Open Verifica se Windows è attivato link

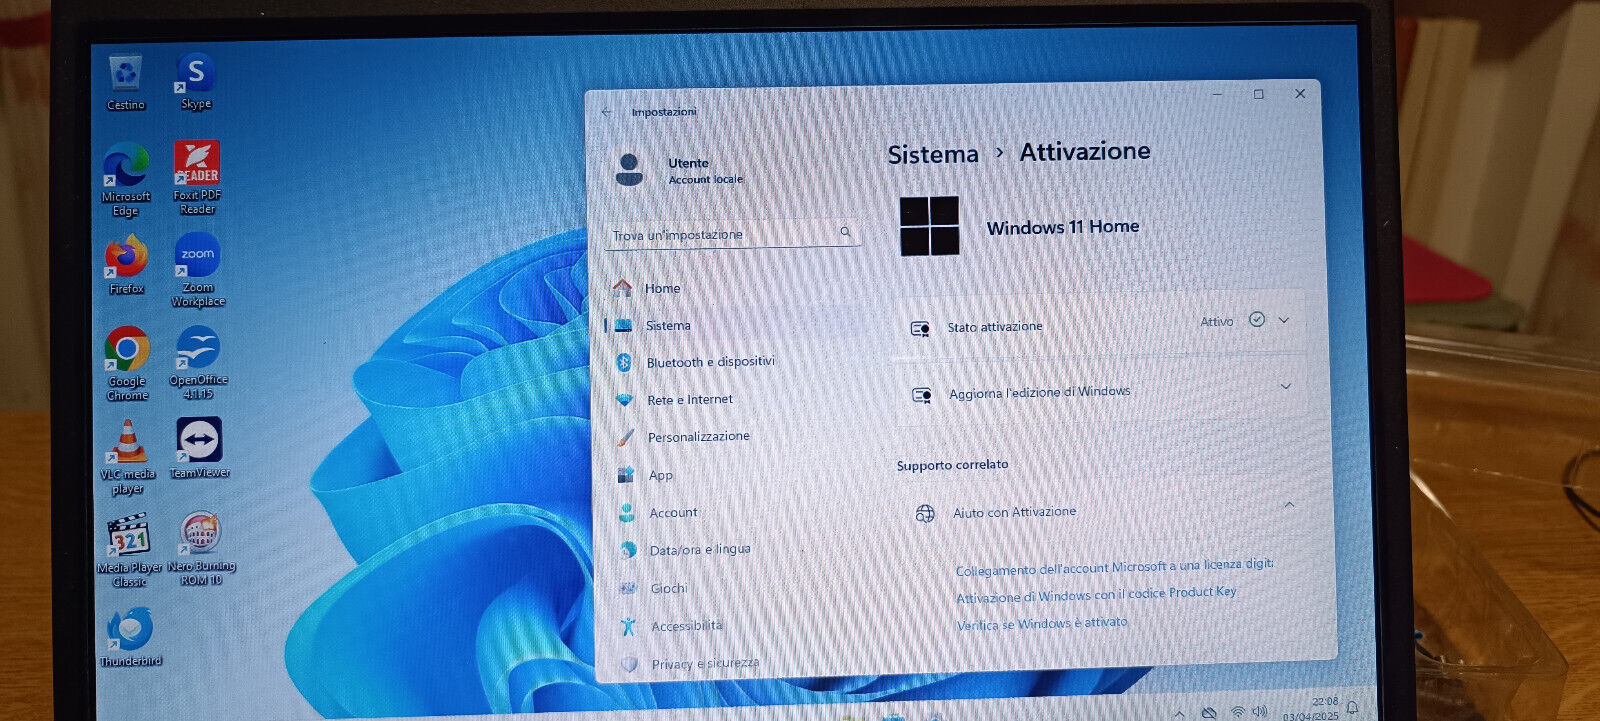pos(1042,623)
